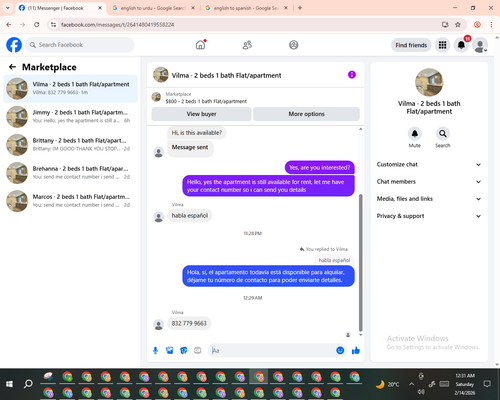Image resolution: width=500 pixels, height=400 pixels.
Task: Click the Hola Spanish reply message bubble
Action: click(x=268, y=276)
